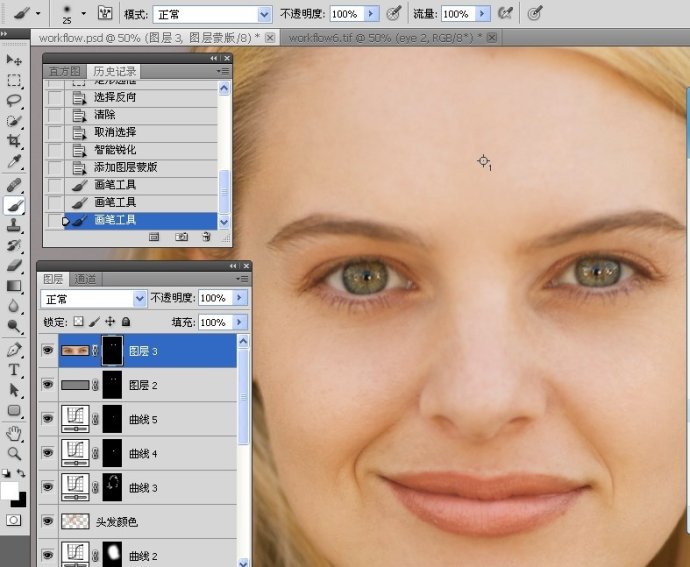Hide 图层 2 layer visibility

click(x=48, y=385)
